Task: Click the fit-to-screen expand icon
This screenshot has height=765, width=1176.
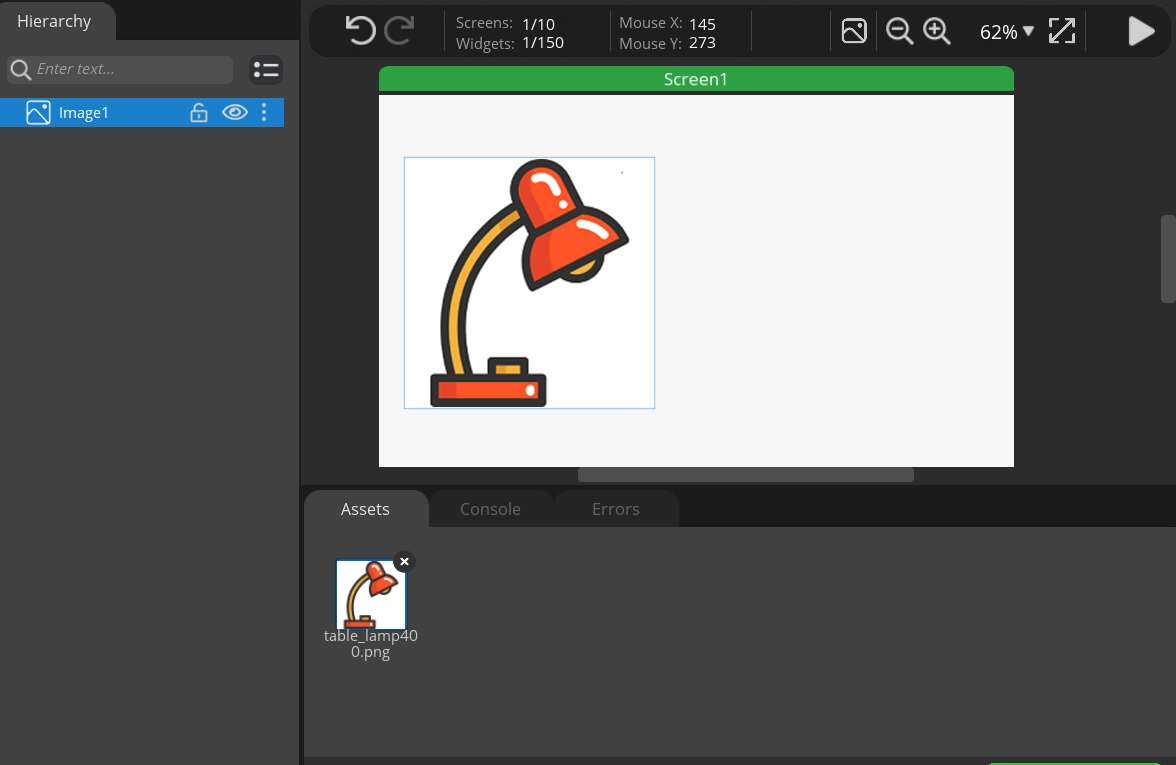Action: click(x=1061, y=31)
